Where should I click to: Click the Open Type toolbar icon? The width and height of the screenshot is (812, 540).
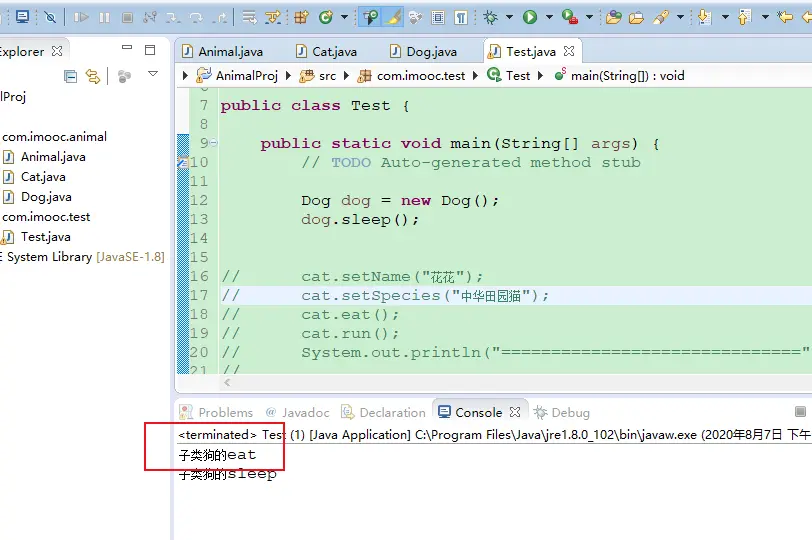pos(614,17)
